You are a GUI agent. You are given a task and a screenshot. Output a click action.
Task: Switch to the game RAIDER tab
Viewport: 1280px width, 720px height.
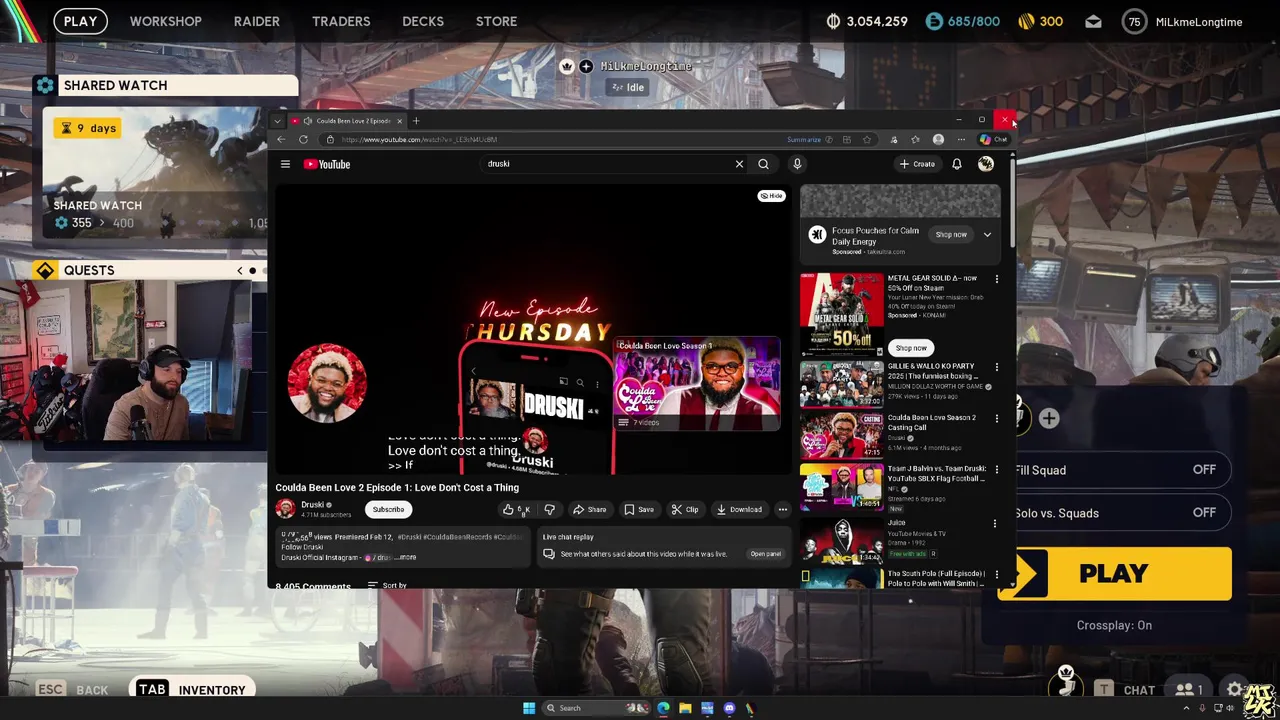257,21
